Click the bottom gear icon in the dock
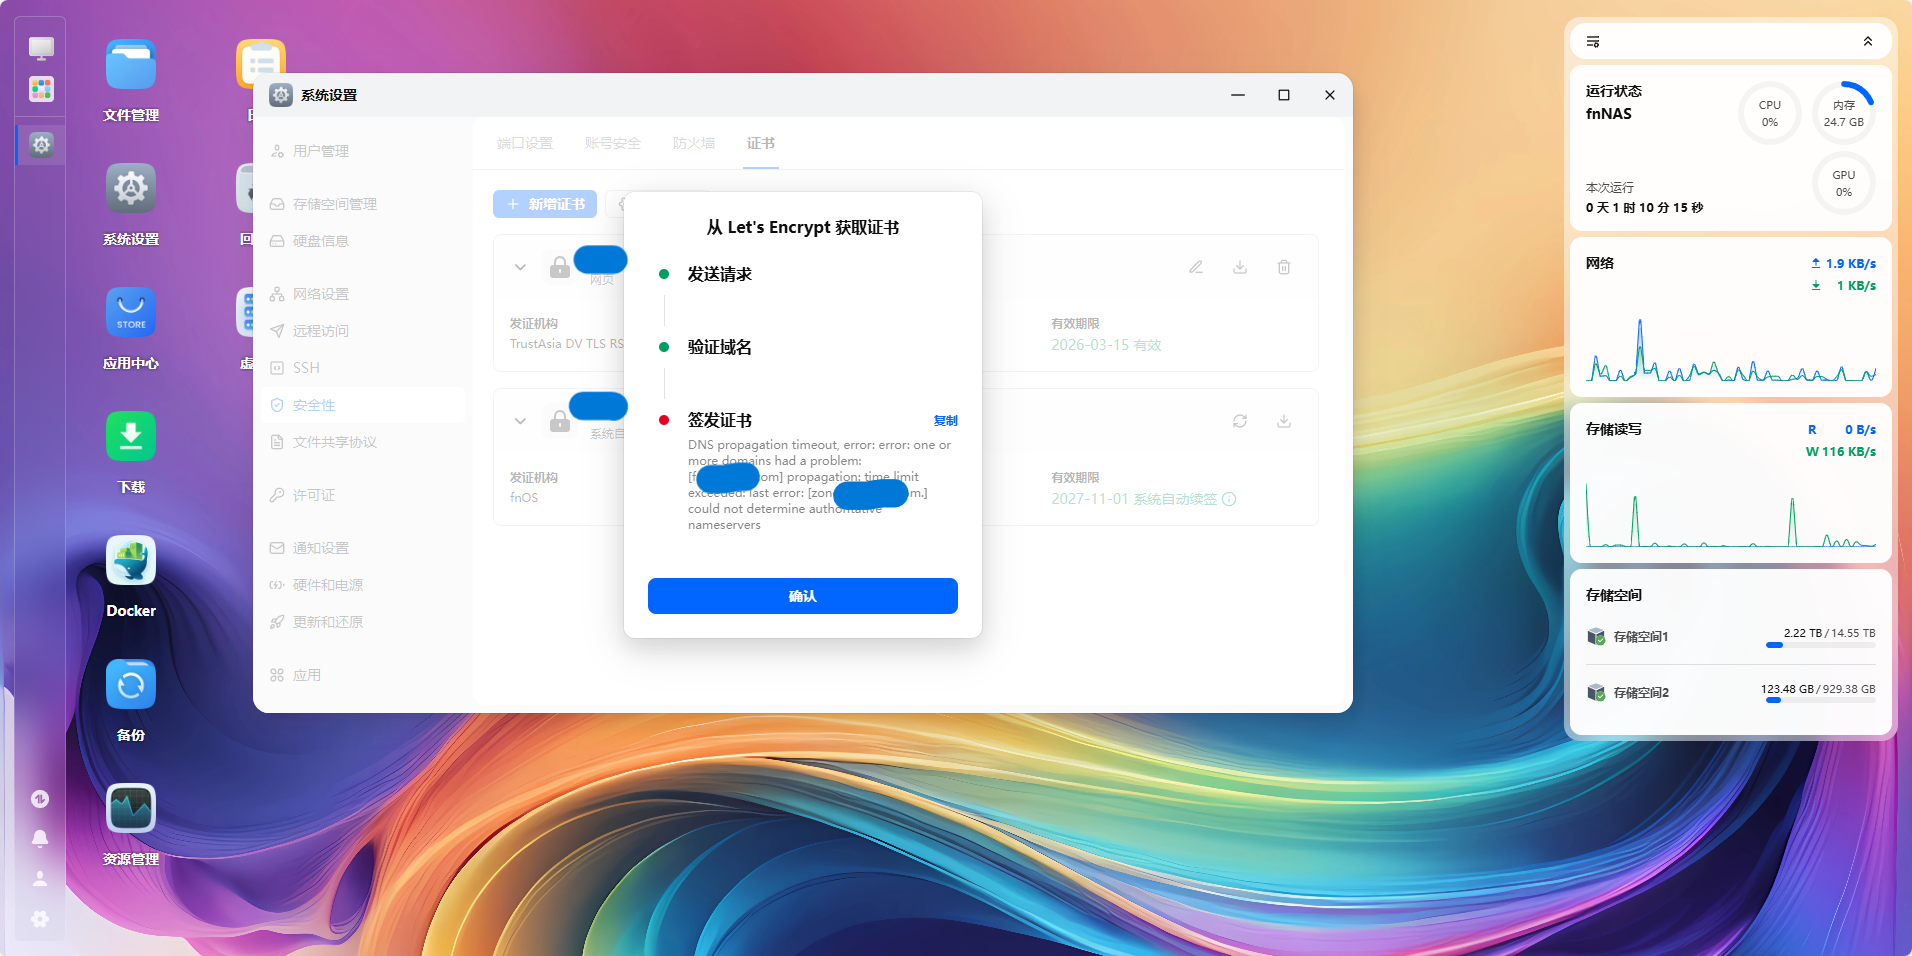Image resolution: width=1912 pixels, height=956 pixels. point(40,919)
